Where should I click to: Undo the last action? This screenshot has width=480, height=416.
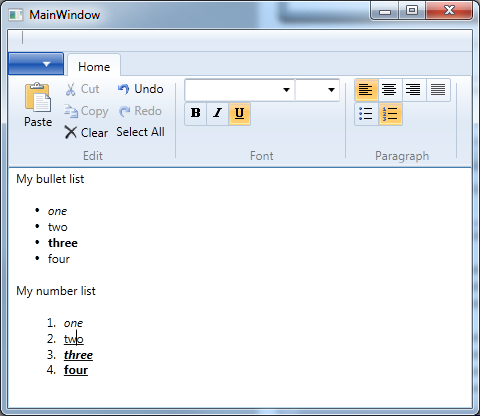point(140,89)
